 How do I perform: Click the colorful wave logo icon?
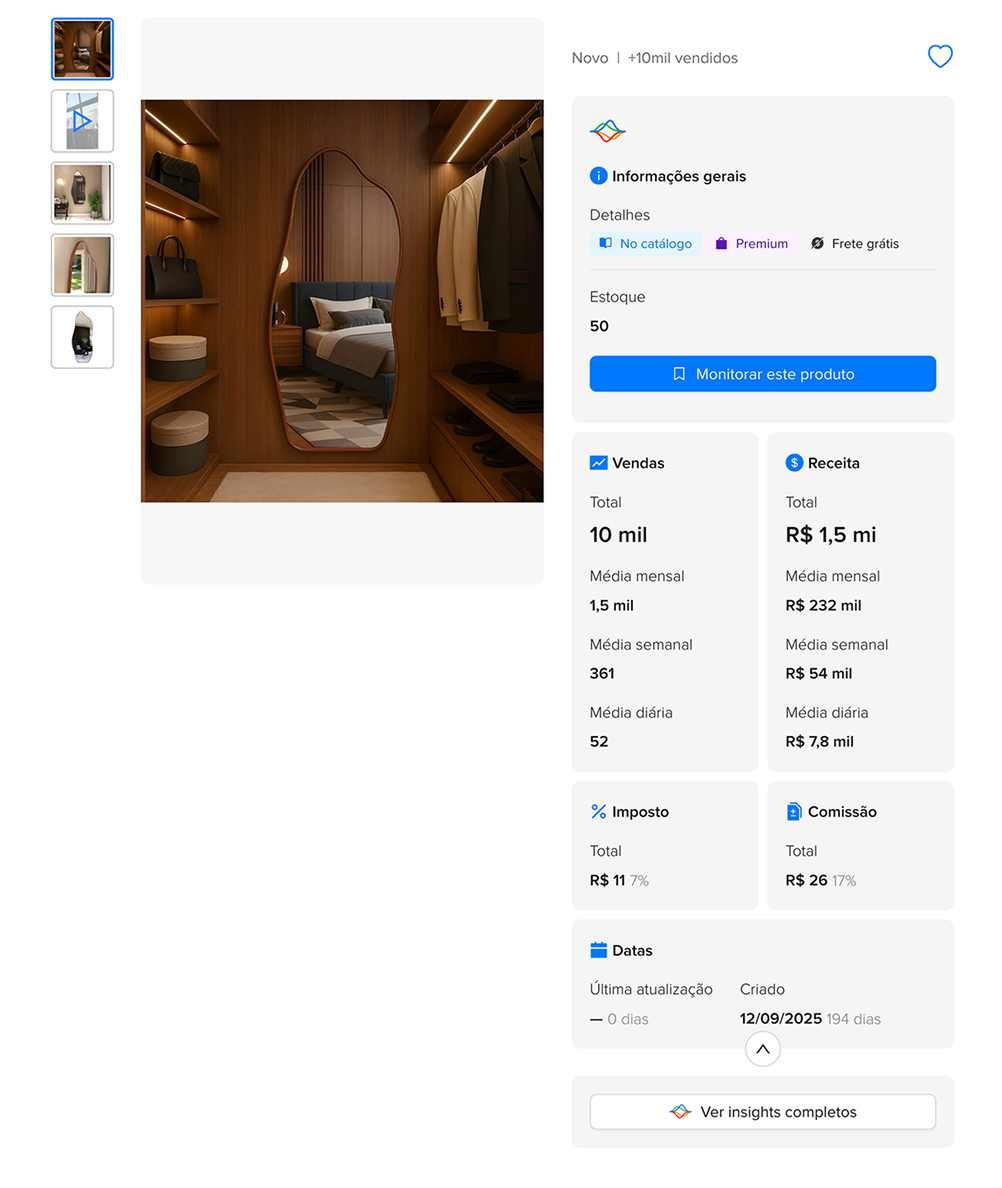pyautogui.click(x=607, y=131)
